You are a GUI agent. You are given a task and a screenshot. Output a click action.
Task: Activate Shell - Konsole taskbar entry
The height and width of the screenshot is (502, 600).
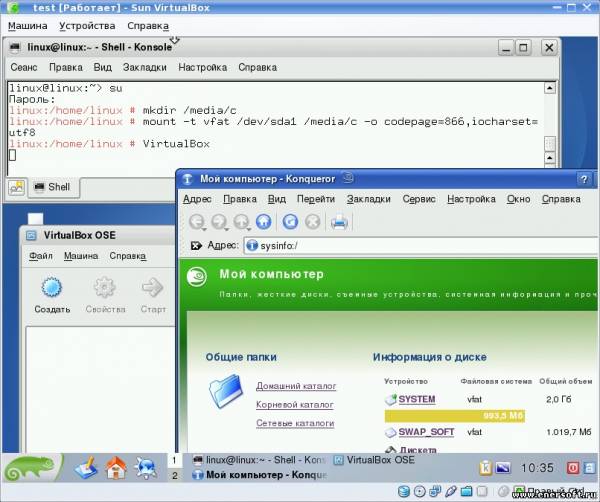(x=259, y=460)
